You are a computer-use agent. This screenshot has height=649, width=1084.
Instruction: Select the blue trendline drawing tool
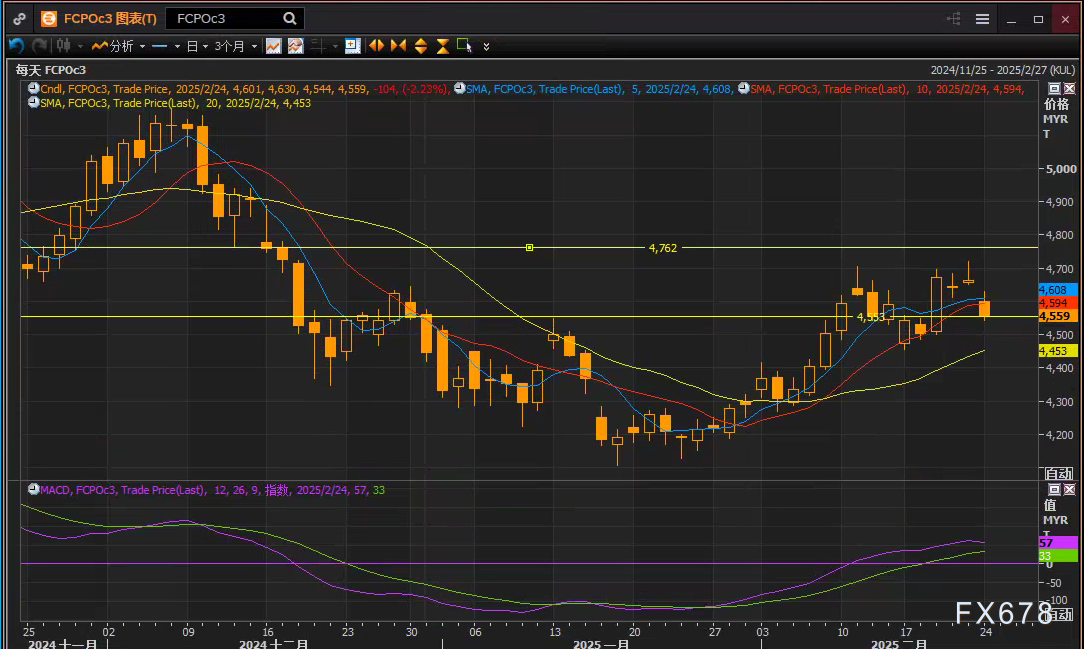pos(159,45)
